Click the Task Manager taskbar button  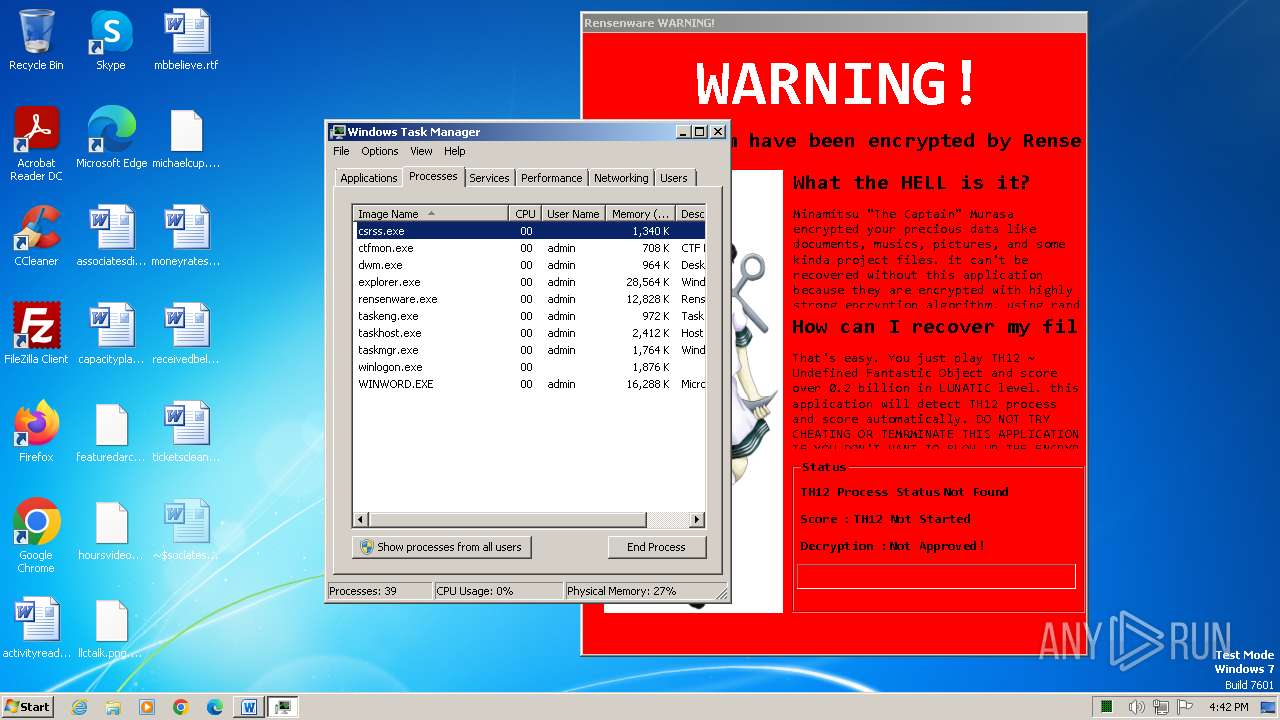click(x=283, y=707)
